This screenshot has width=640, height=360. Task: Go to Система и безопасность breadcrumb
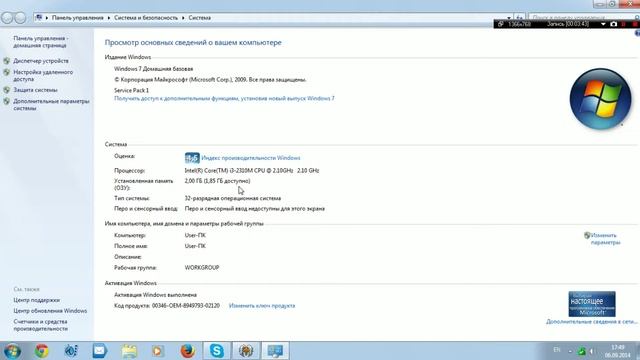click(x=146, y=18)
